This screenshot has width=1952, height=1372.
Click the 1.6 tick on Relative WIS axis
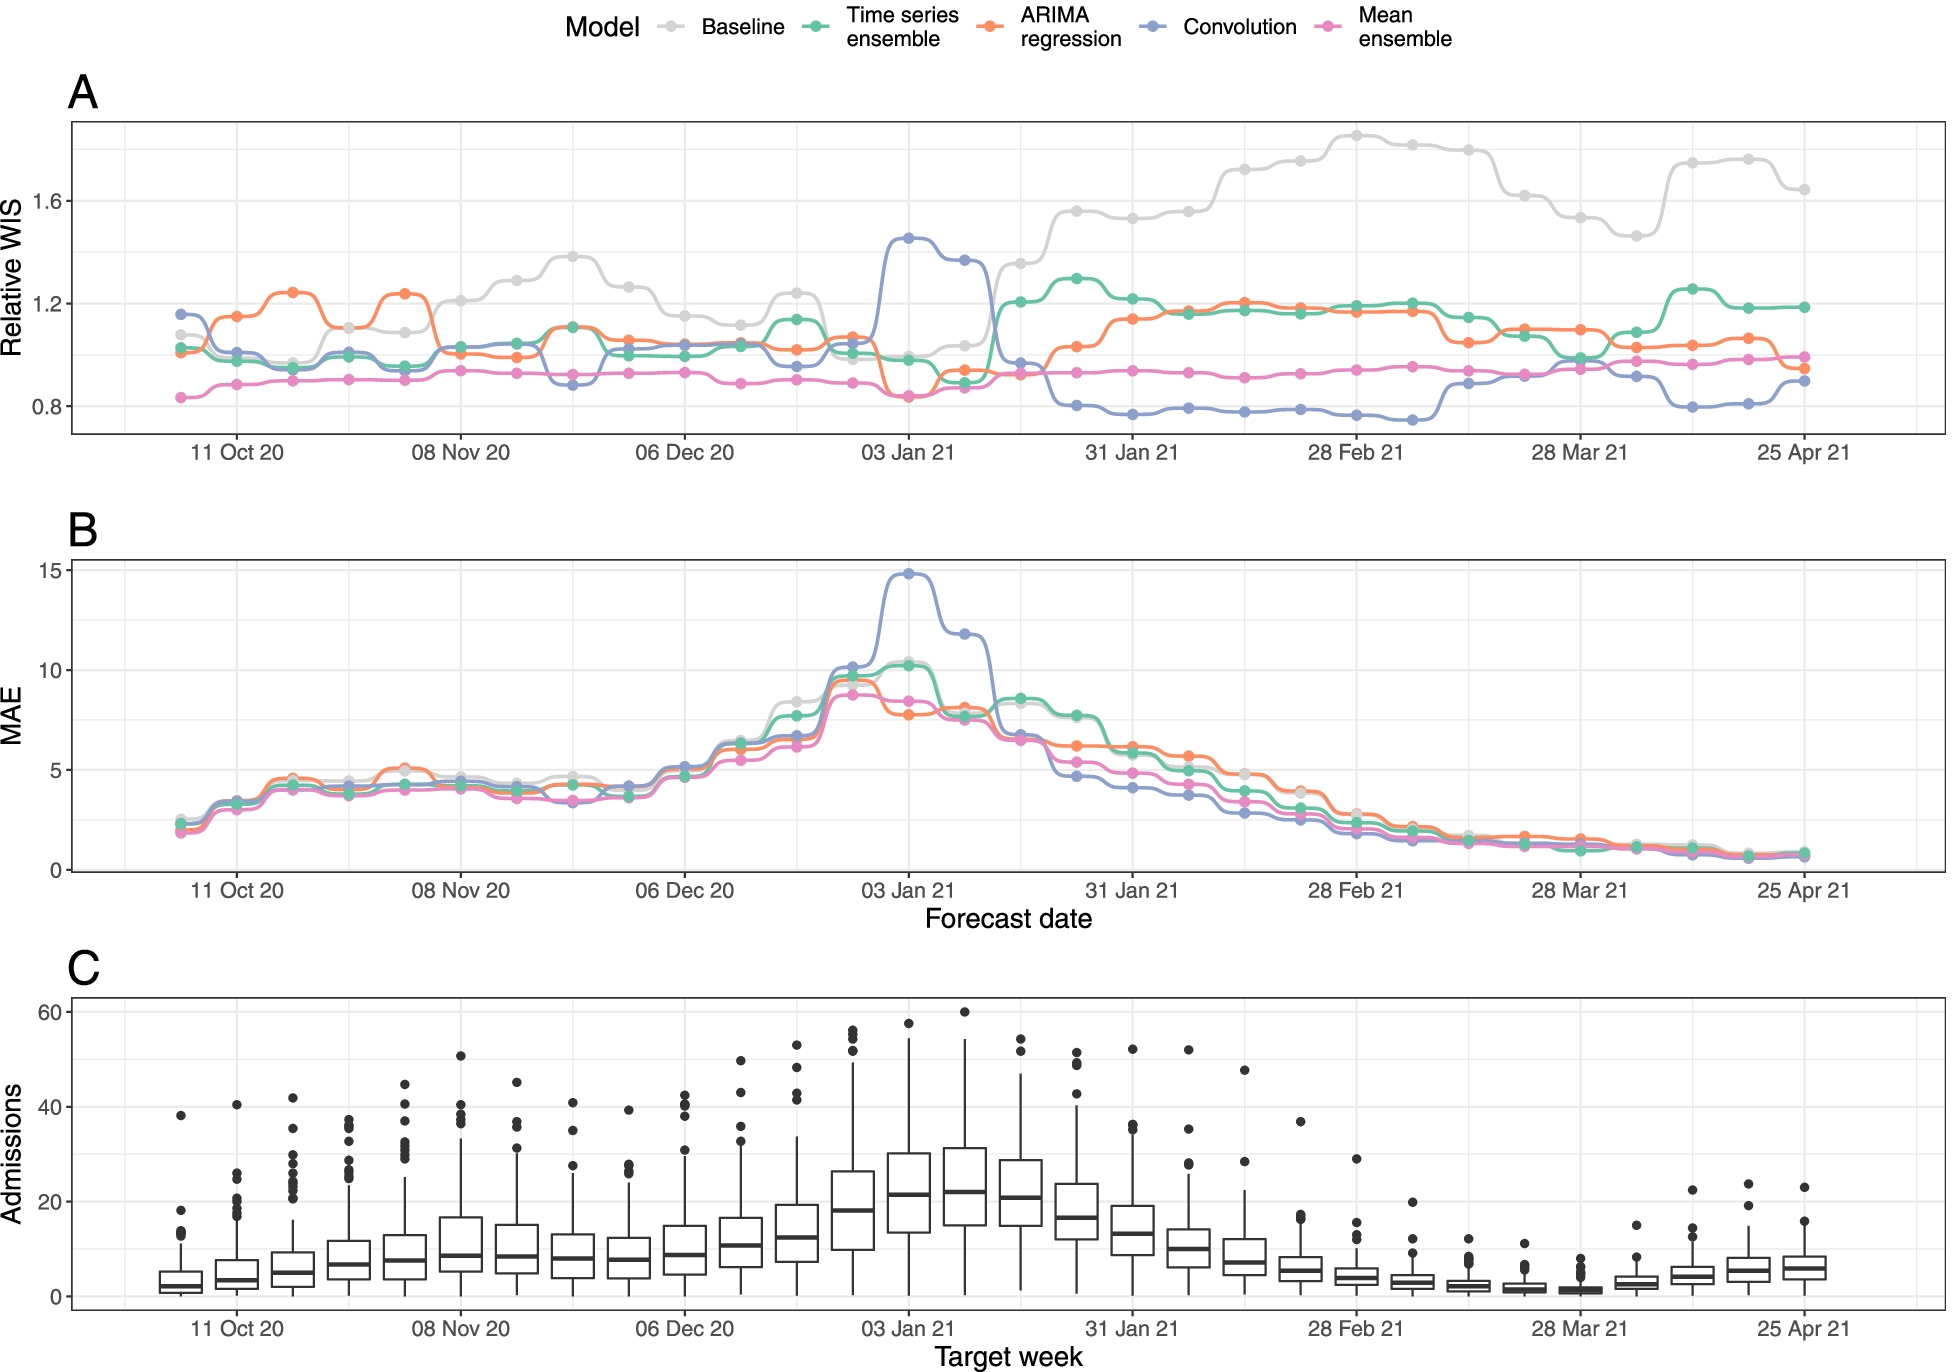point(47,202)
